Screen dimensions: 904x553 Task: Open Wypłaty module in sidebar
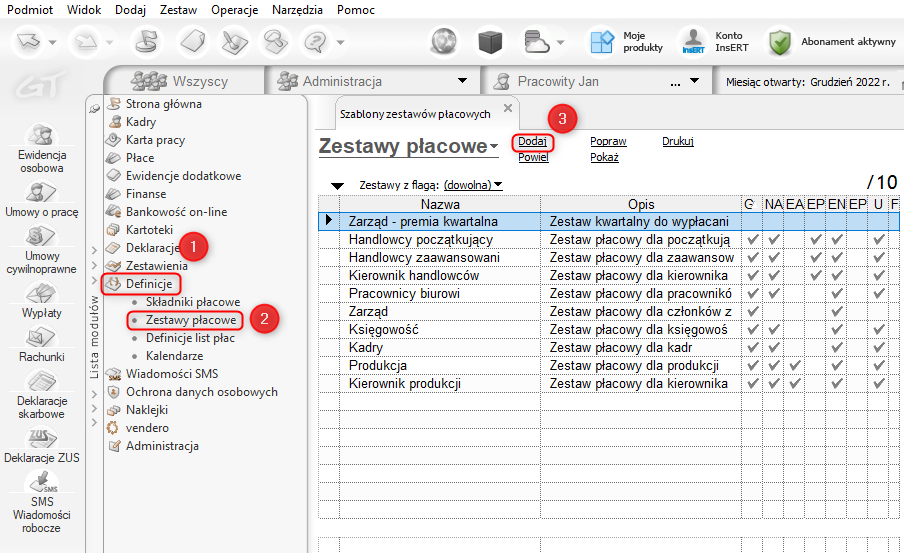[42, 300]
